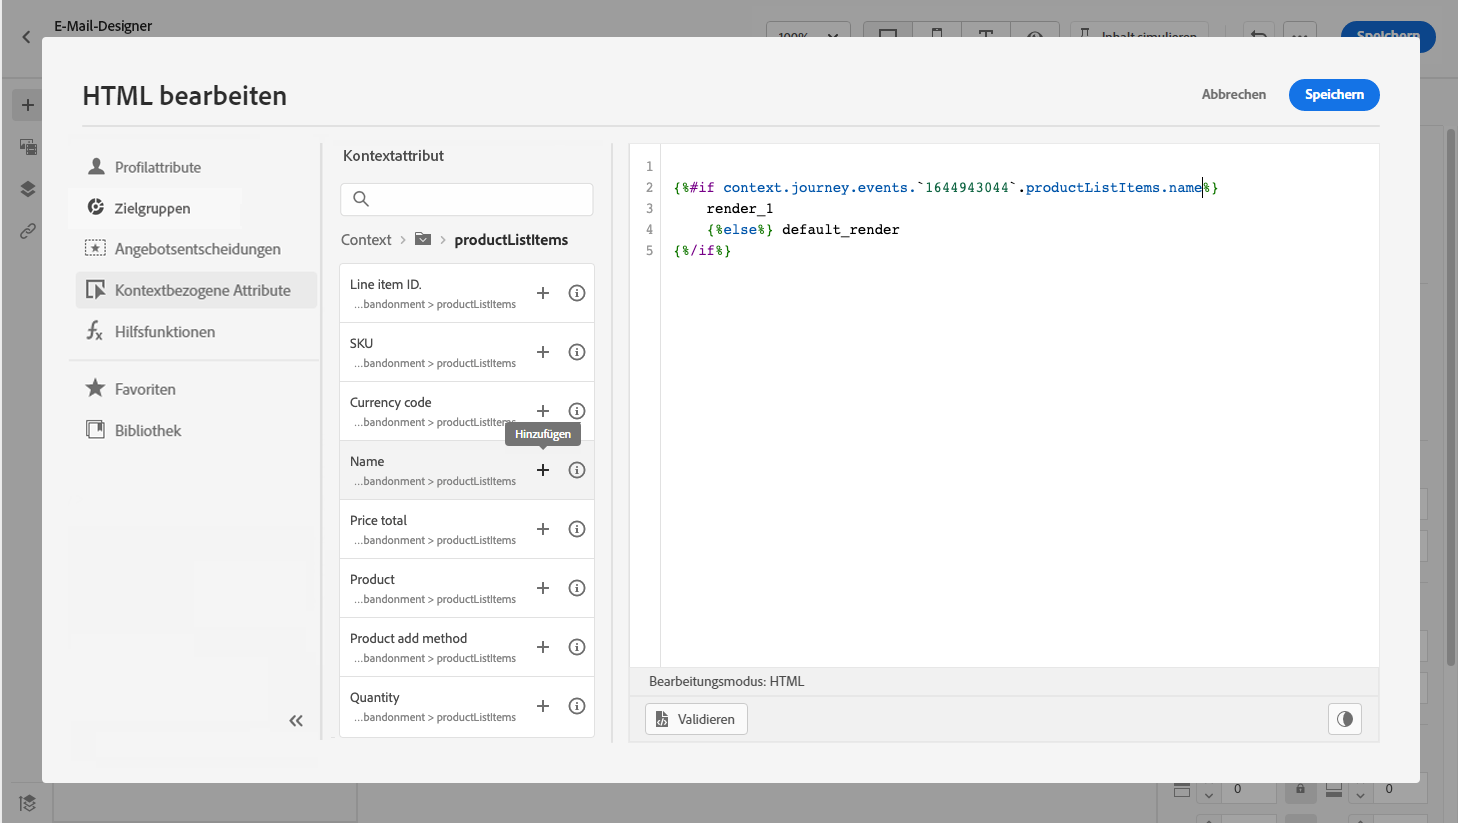Open the bottom-left navigation tree icon
This screenshot has width=1458, height=823.
pyautogui.click(x=27, y=802)
